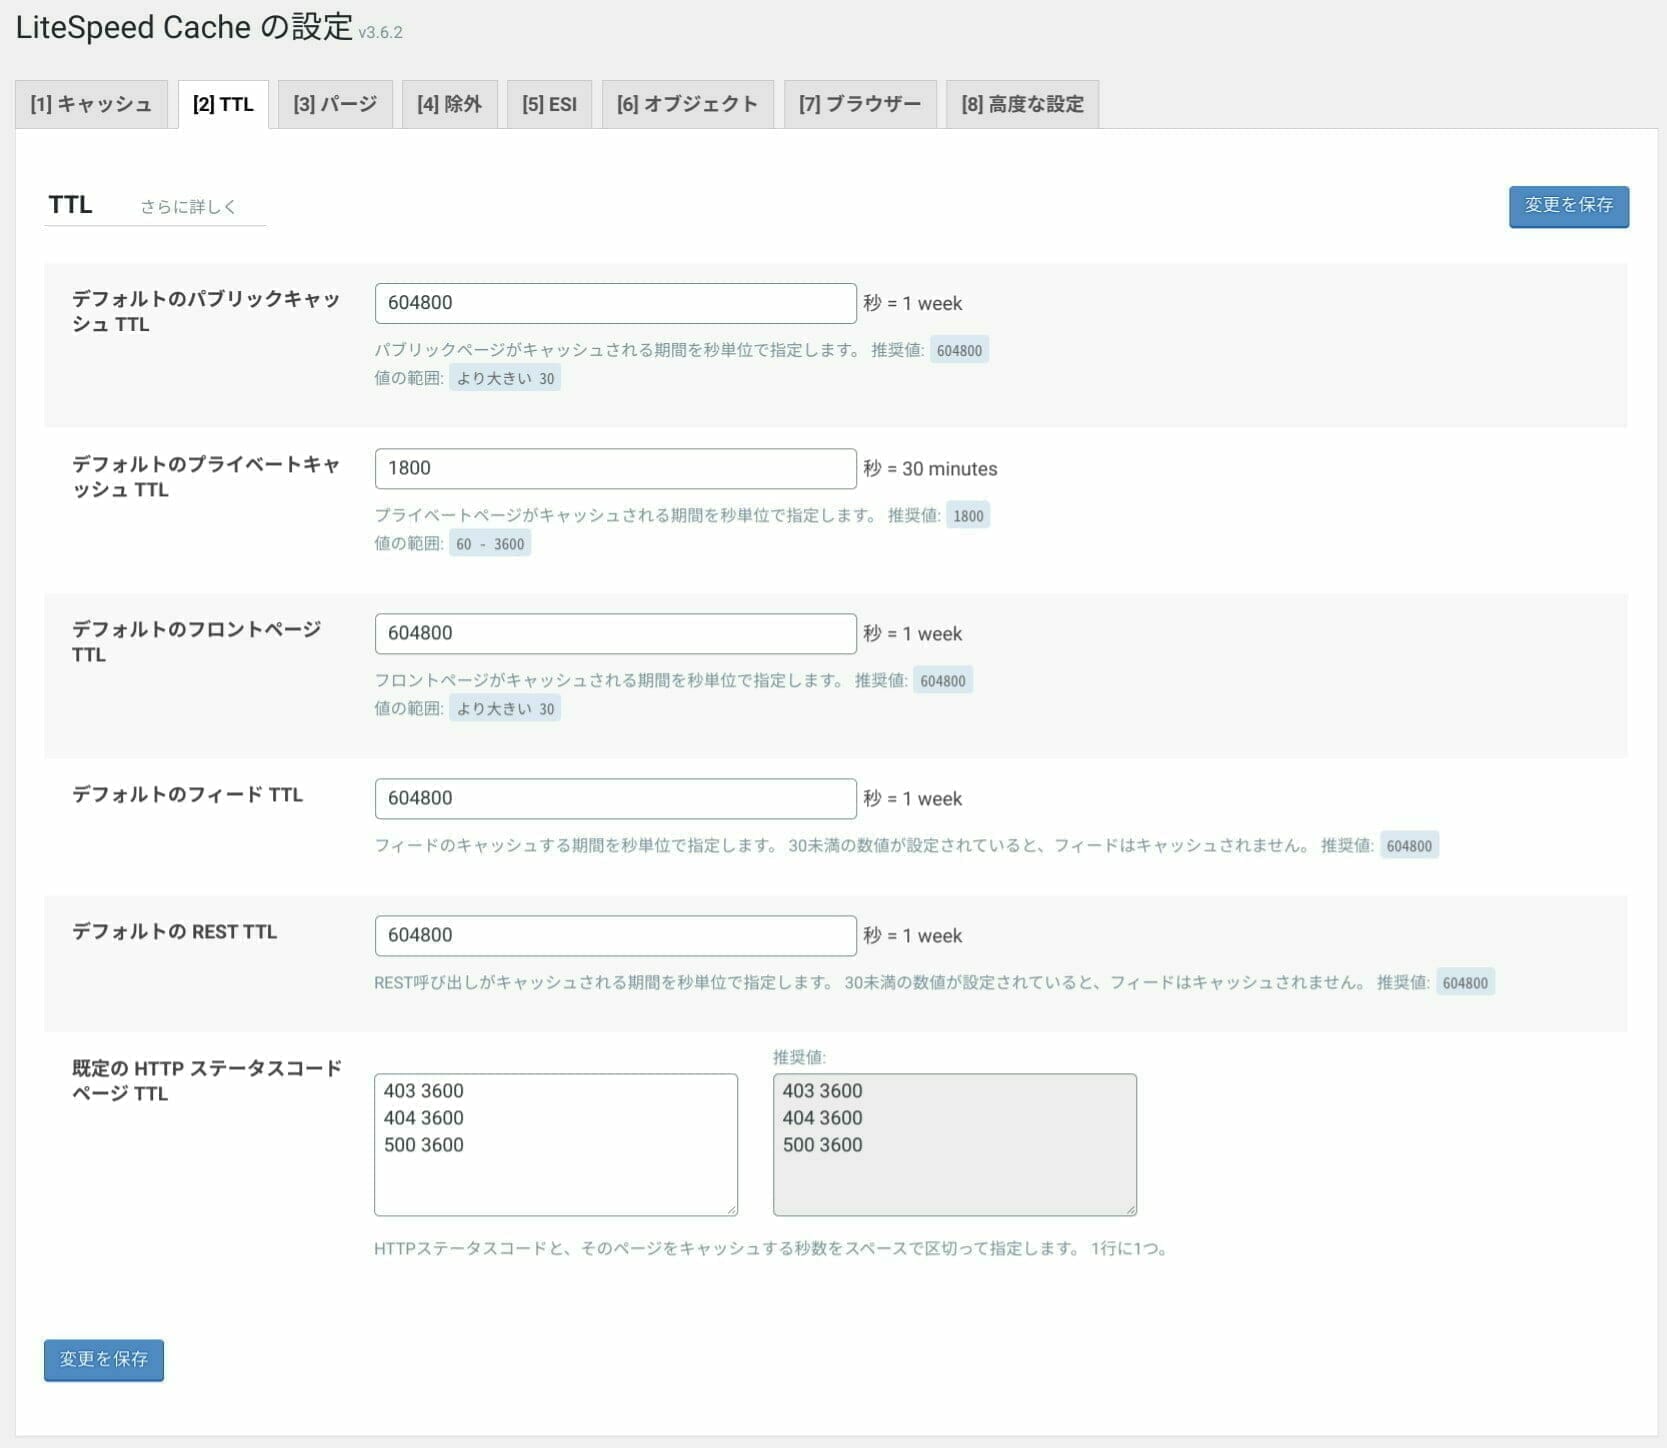Click the editable HTTP status code TTL textarea
Screen dimensions: 1667x1448
[556, 1145]
